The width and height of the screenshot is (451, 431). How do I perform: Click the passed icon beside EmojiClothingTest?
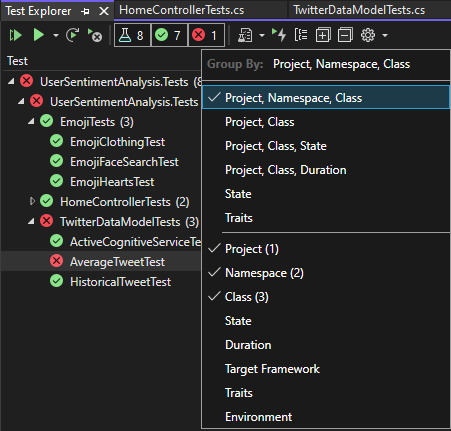(x=56, y=141)
